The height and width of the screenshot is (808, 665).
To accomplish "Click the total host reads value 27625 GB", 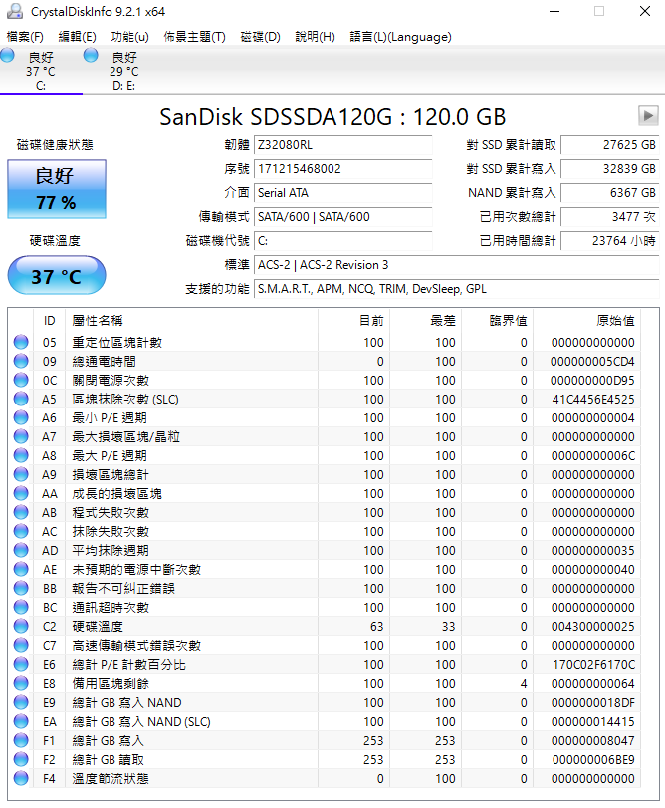I will 610,145.
